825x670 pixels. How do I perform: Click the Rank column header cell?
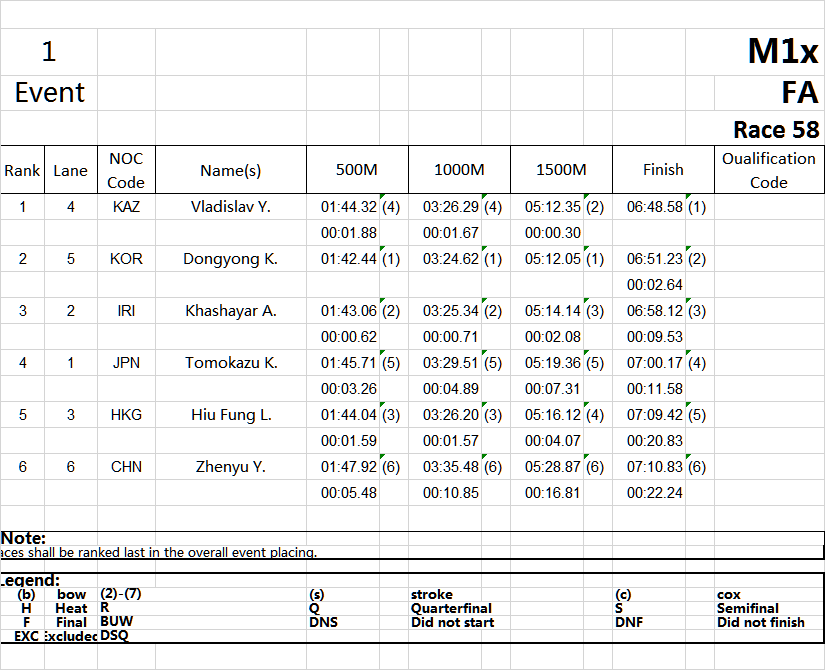click(x=22, y=170)
